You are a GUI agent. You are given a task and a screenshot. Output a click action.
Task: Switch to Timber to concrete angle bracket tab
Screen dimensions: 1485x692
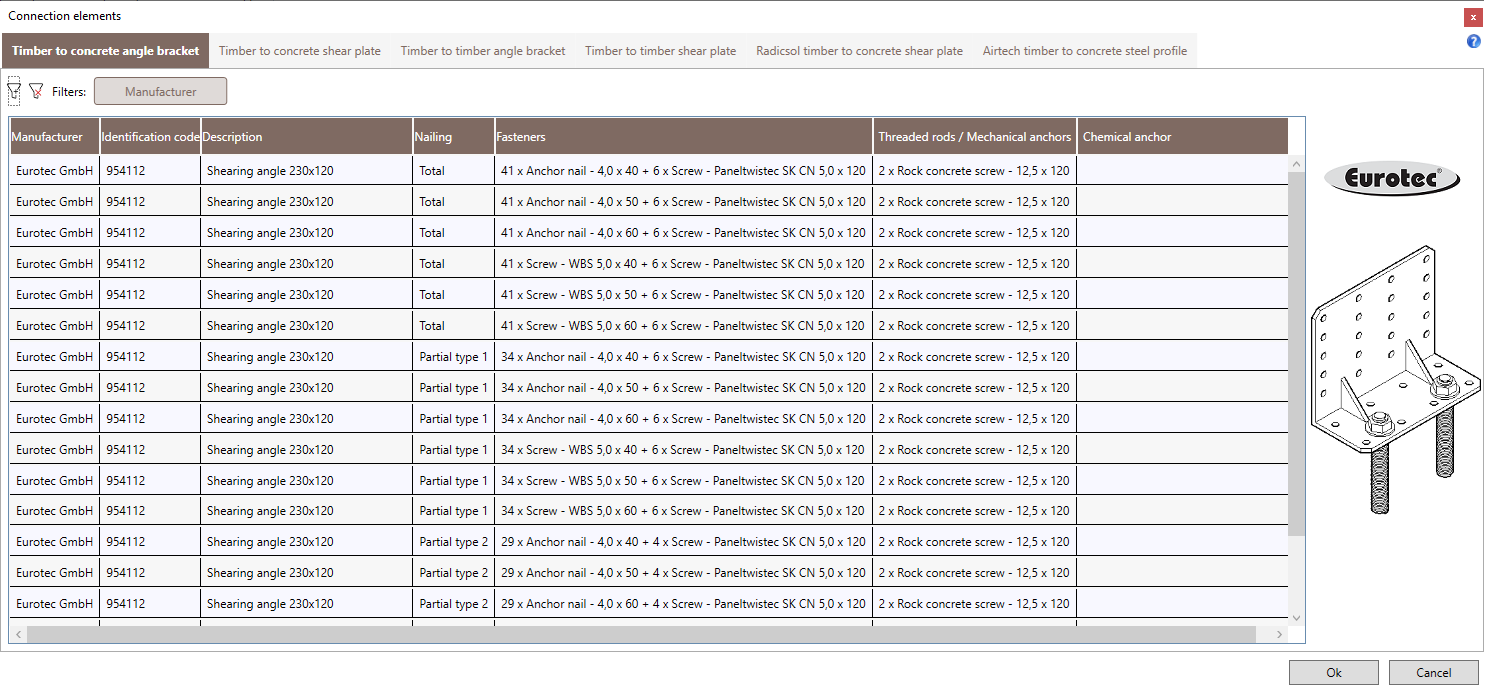(106, 51)
